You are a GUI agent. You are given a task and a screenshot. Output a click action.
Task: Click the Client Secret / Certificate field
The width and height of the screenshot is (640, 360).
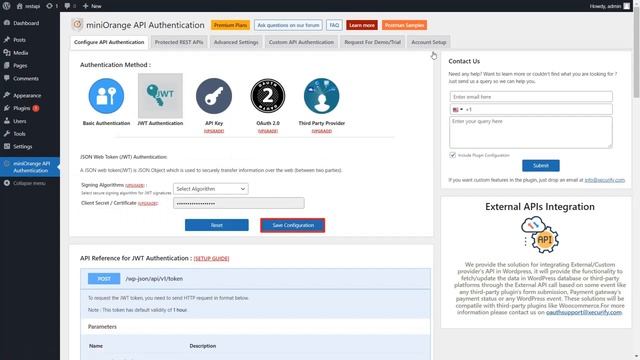click(x=239, y=203)
